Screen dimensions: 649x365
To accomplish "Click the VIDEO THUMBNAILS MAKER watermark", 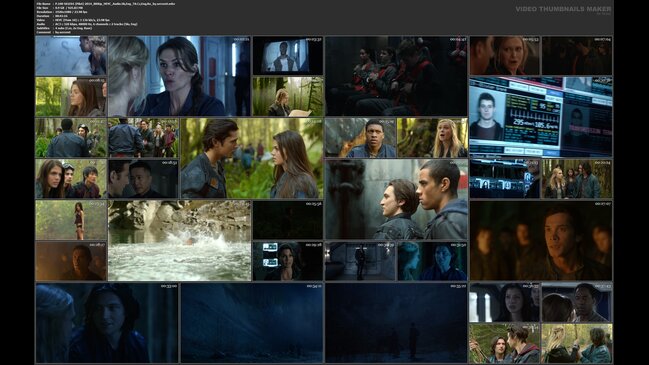I will point(563,9).
